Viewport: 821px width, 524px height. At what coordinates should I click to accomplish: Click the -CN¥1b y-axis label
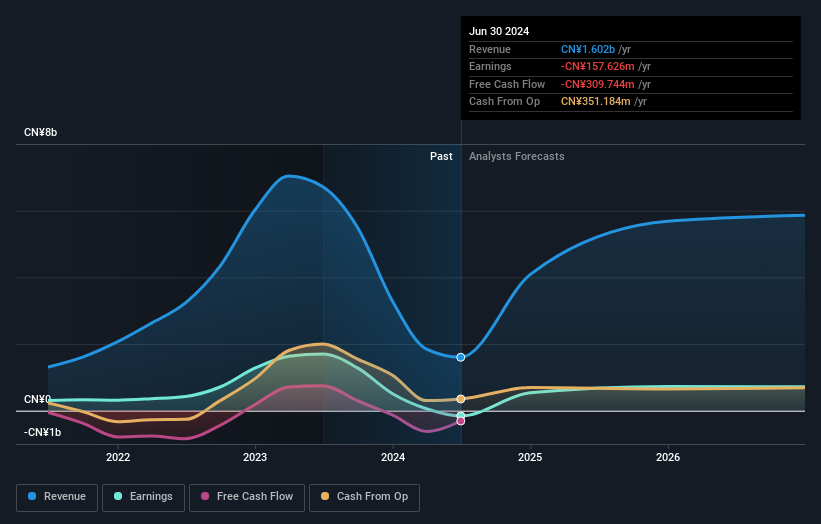pyautogui.click(x=42, y=432)
